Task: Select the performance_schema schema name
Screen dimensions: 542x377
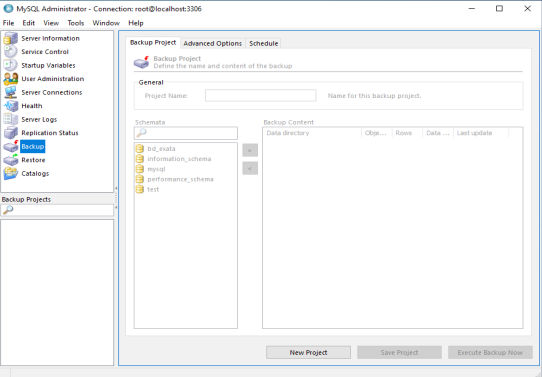Action: [180, 179]
